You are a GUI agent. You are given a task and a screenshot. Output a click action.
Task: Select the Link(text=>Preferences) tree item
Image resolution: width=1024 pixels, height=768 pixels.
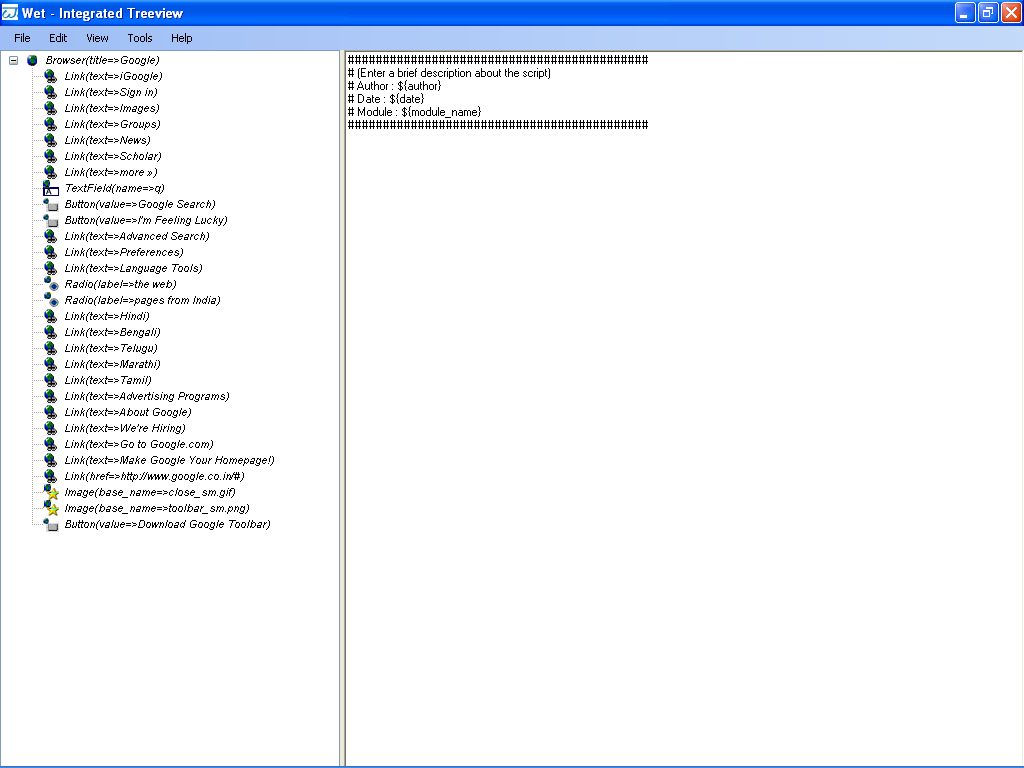coord(124,252)
